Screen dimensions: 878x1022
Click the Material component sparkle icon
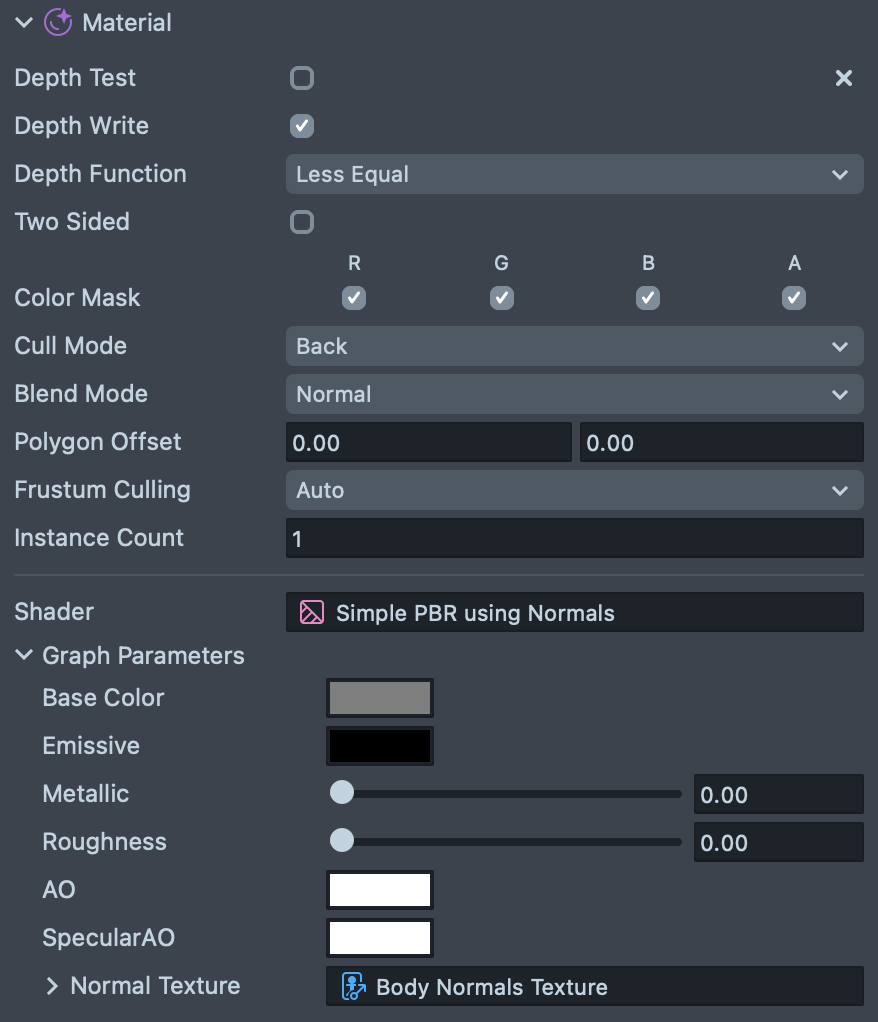click(58, 22)
